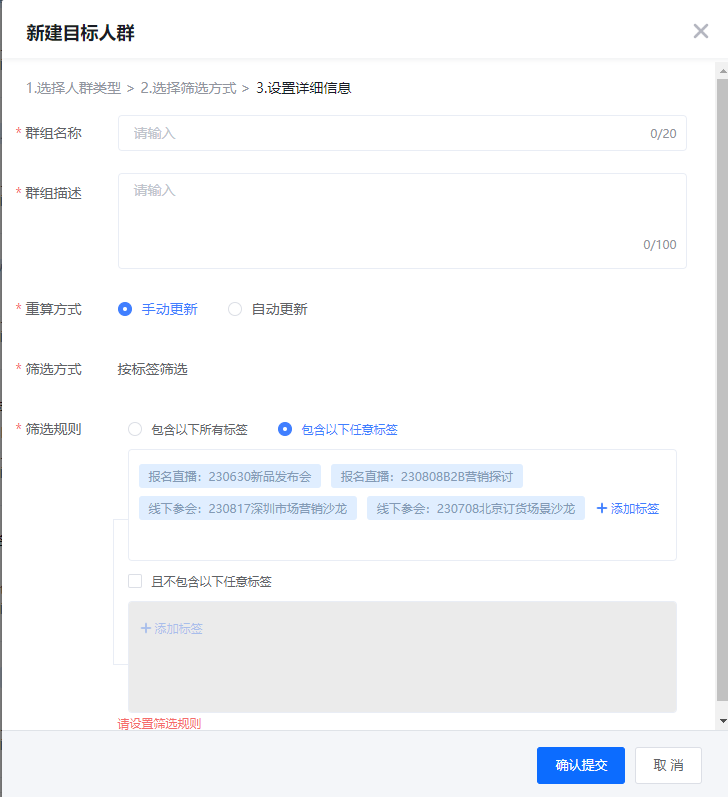Click the vertical scrollbar thumb
Viewport: 728px width, 797px height.
pyautogui.click(x=722, y=390)
